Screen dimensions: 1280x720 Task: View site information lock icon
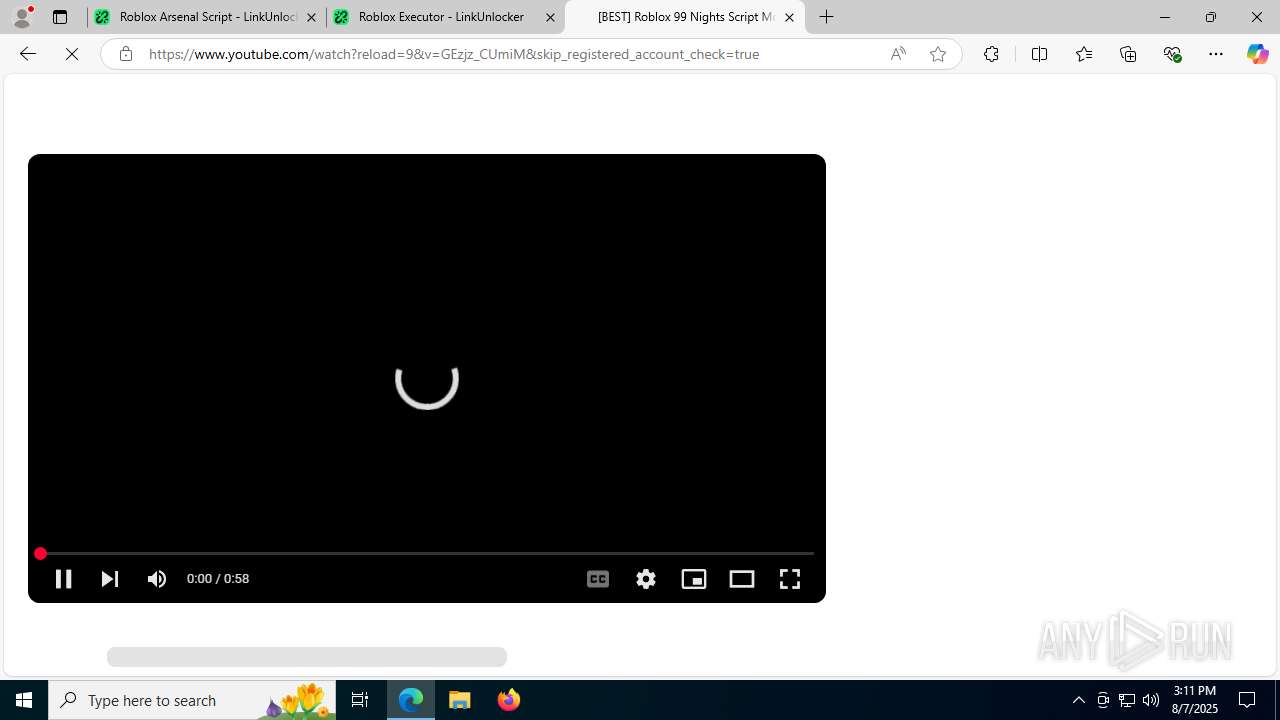[x=125, y=54]
